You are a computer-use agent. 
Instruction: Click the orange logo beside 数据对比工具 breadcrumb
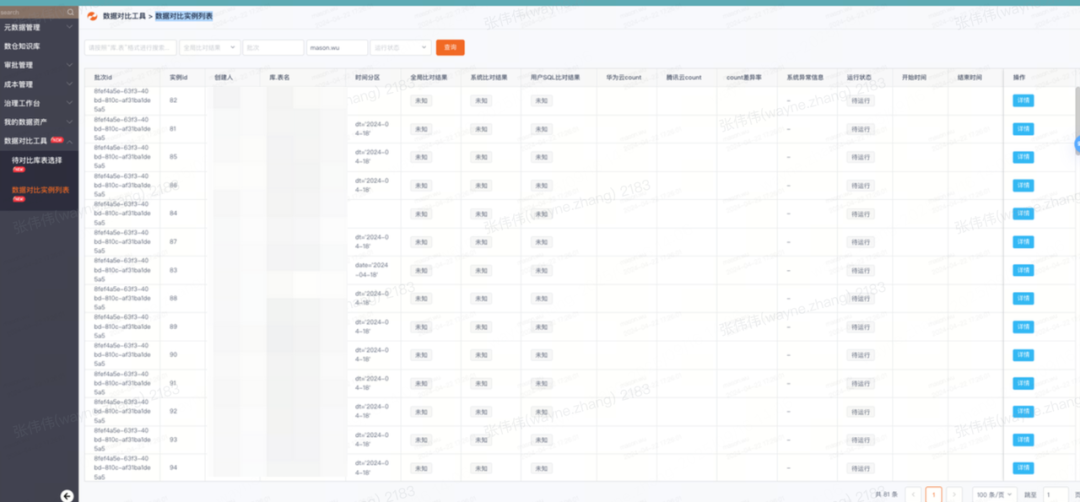93,16
